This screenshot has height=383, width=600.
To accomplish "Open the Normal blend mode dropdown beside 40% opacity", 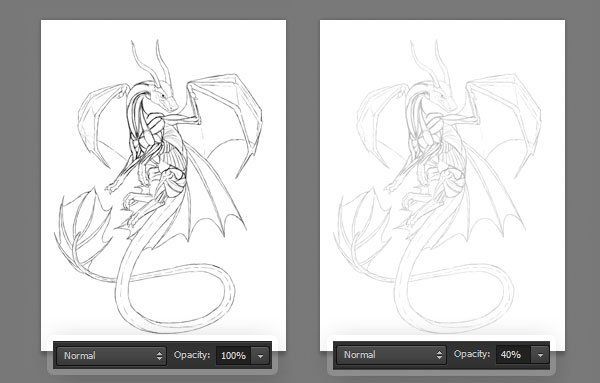I will (x=391, y=355).
